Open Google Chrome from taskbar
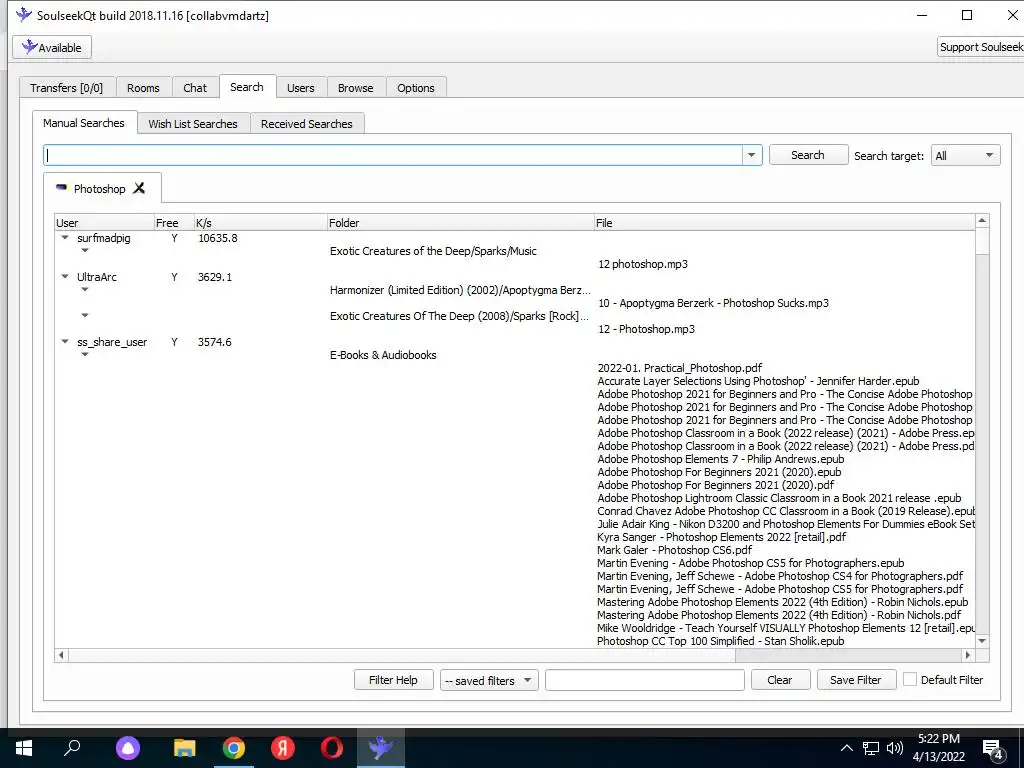This screenshot has height=768, width=1024. (x=234, y=748)
